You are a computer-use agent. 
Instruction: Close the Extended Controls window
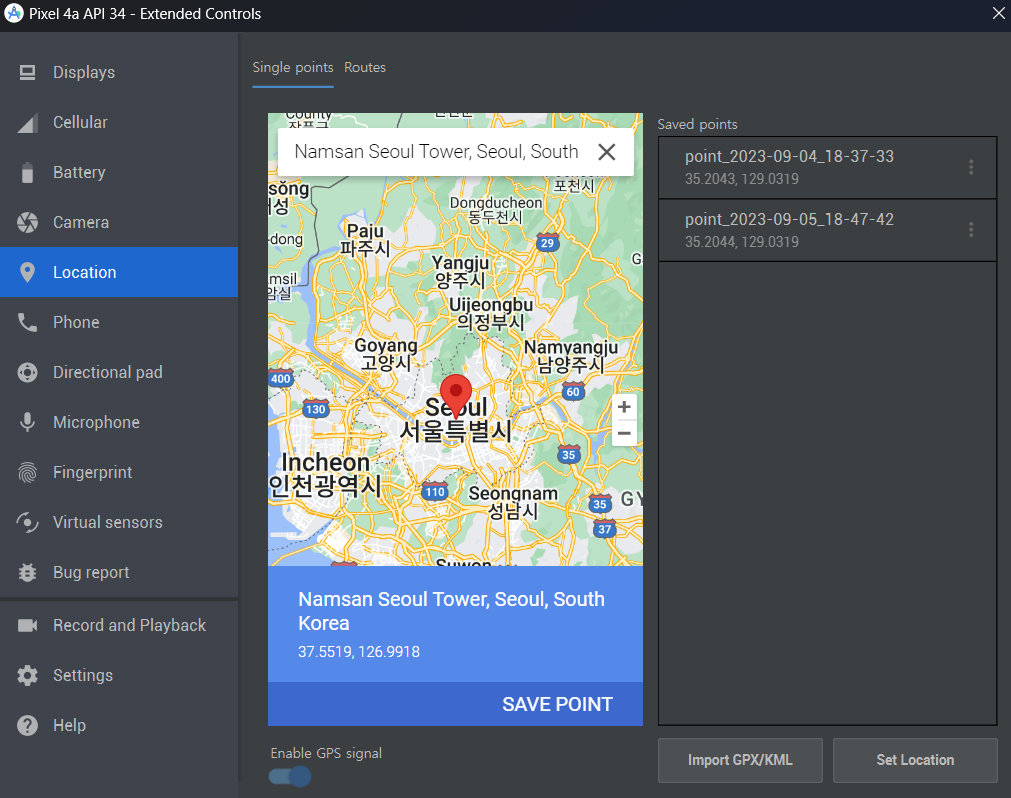(x=998, y=13)
